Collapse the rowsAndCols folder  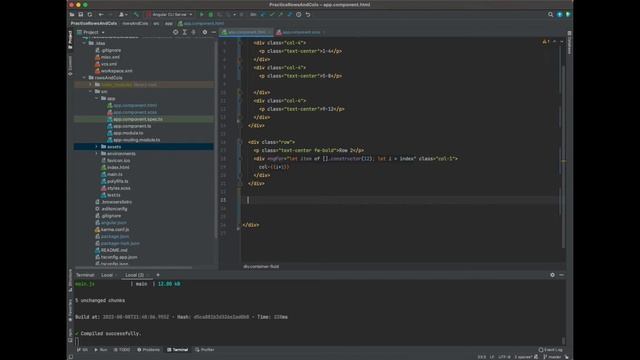click(x=85, y=78)
